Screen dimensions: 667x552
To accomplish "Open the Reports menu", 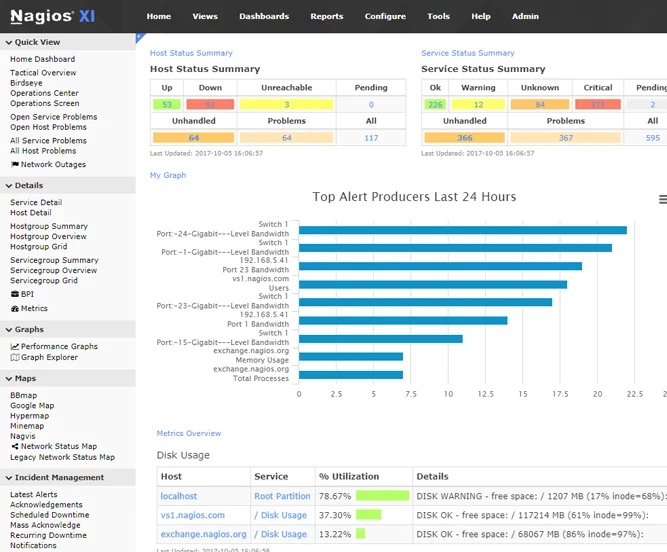I will tap(327, 16).
